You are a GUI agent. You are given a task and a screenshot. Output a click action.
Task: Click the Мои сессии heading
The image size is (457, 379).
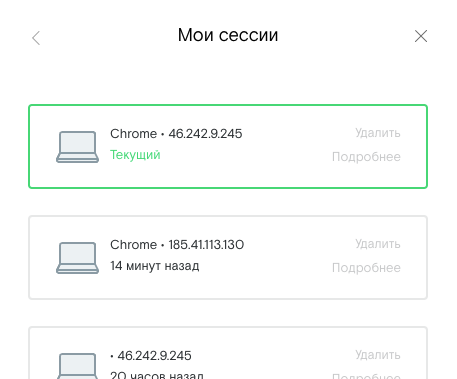pyautogui.click(x=228, y=35)
